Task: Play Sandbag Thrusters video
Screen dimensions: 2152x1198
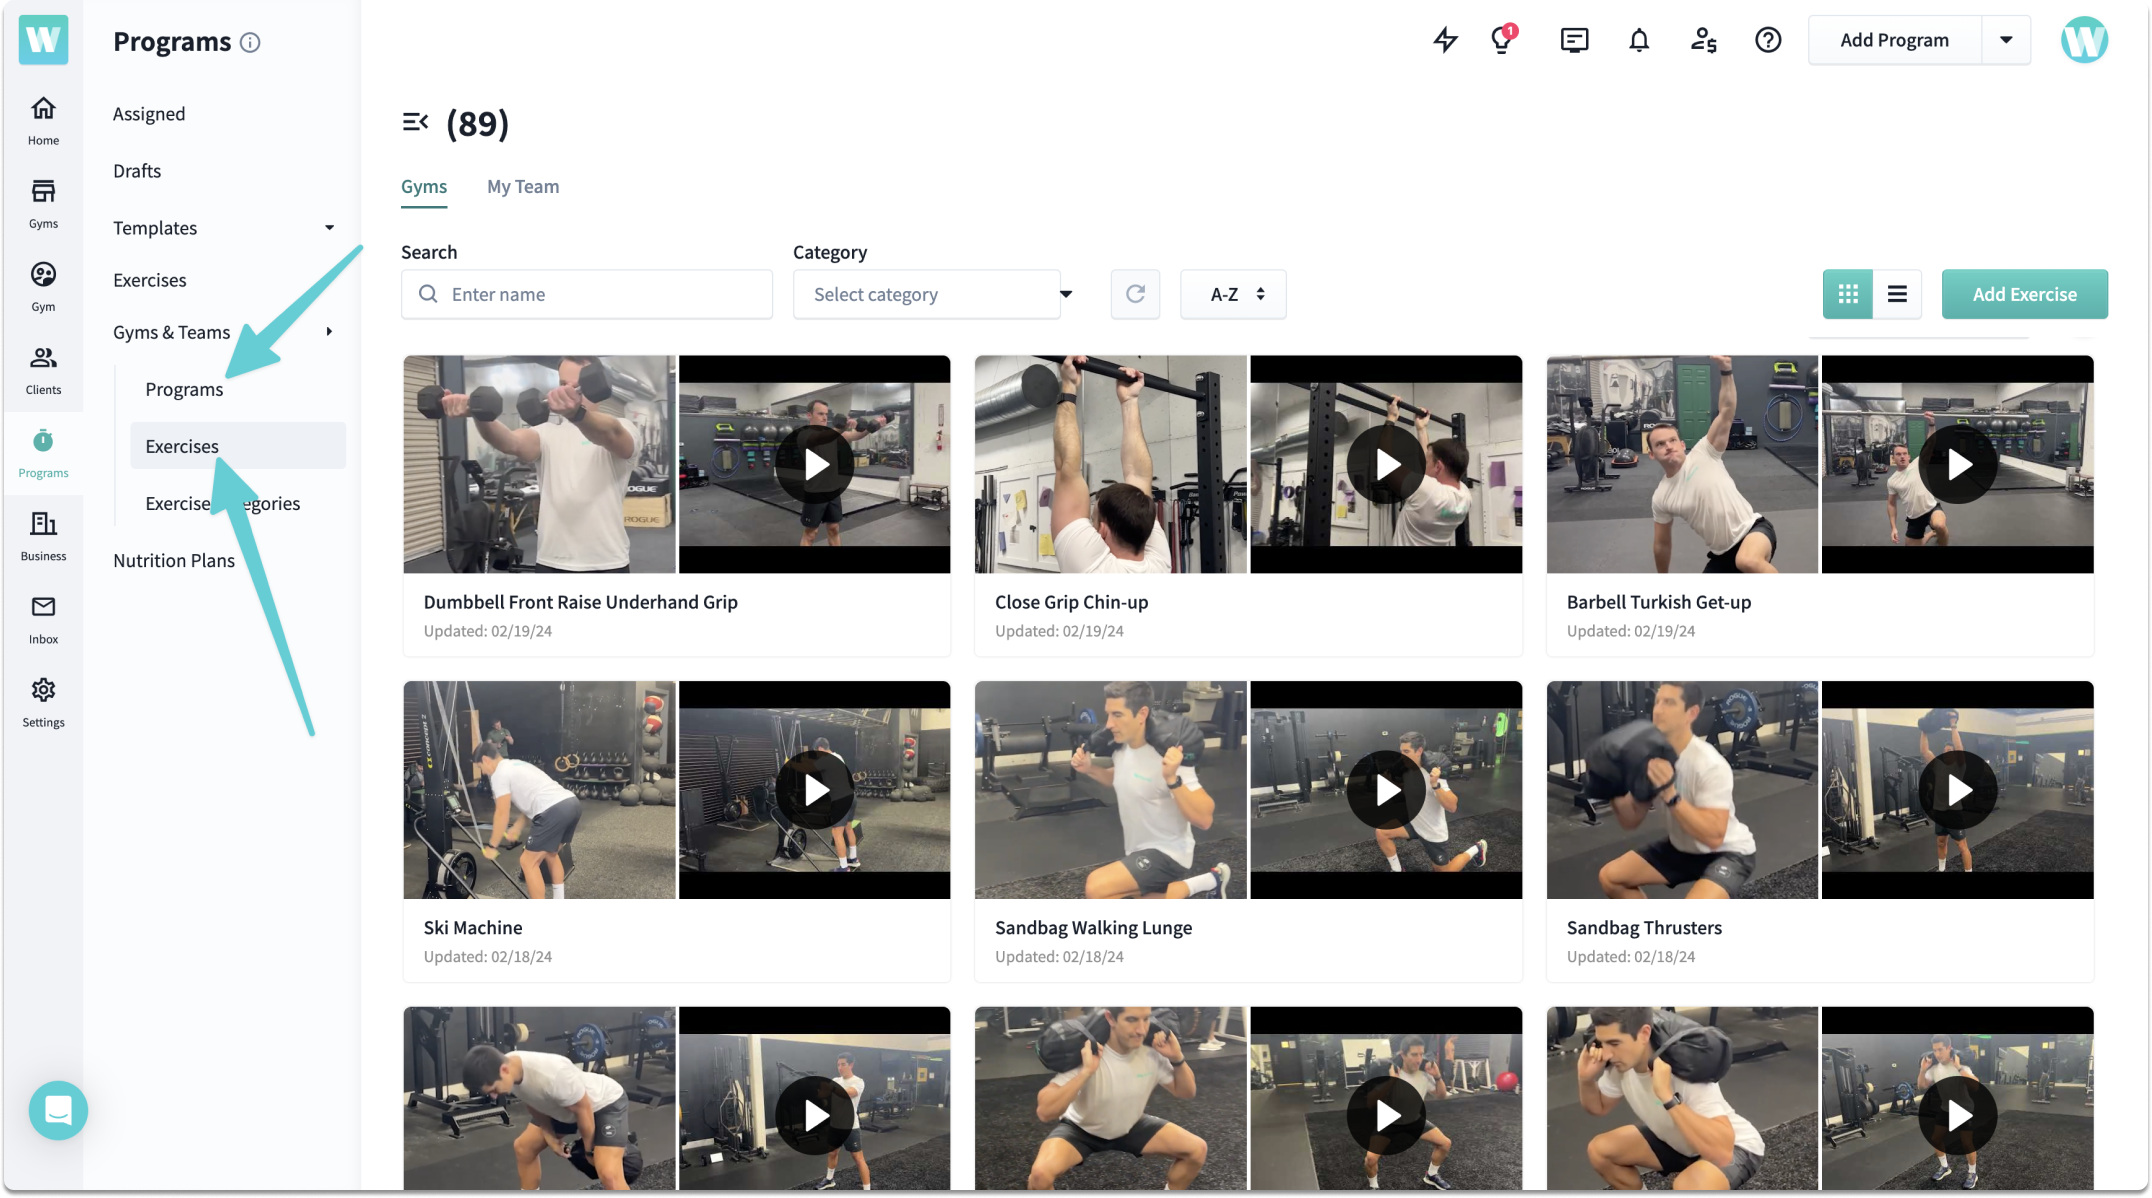Action: pos(1959,790)
